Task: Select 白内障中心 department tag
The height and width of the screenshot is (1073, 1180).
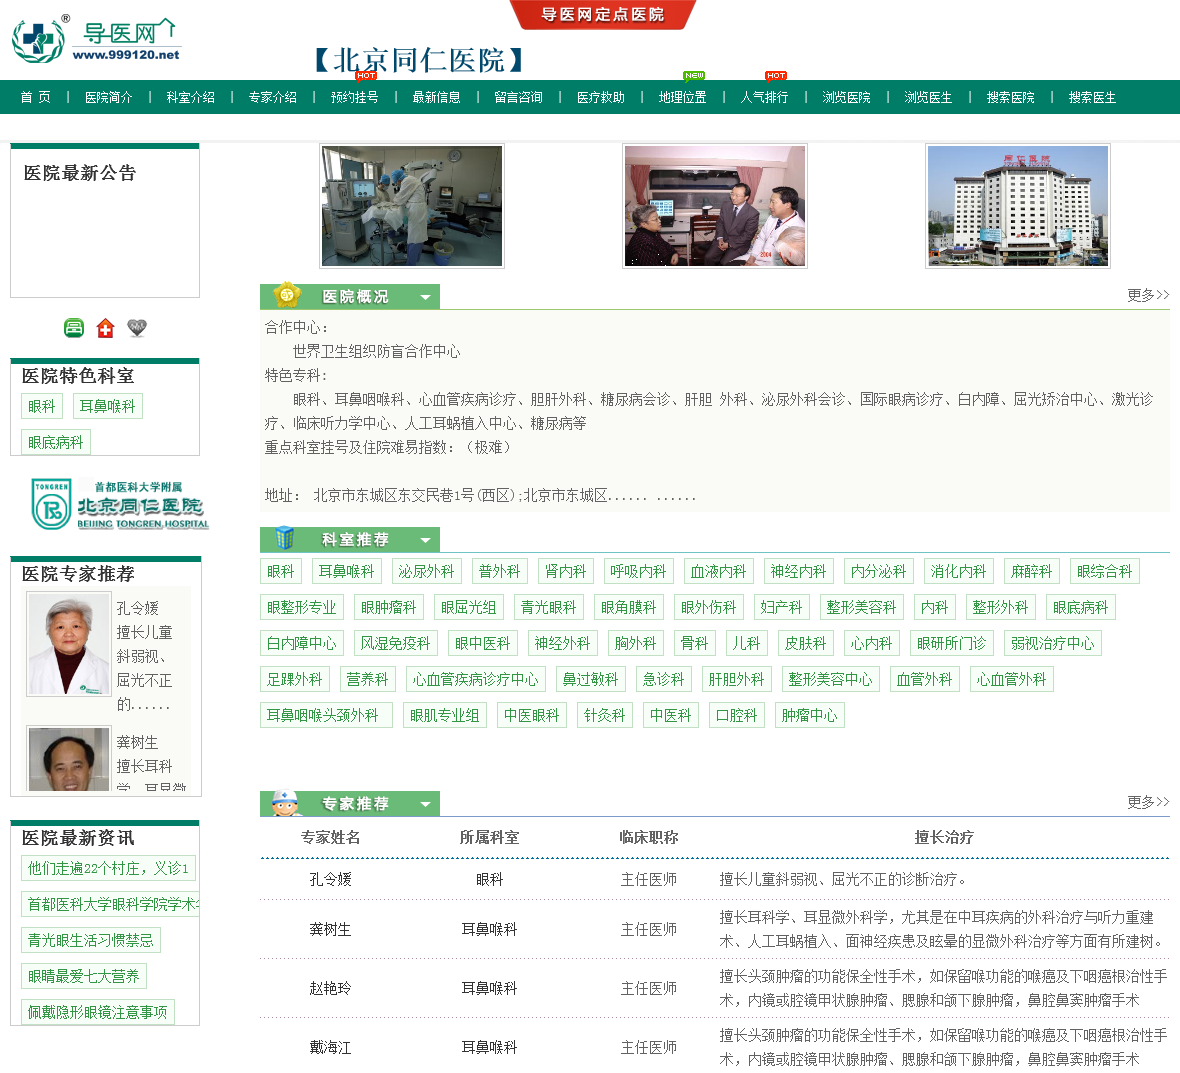Action: pos(302,643)
